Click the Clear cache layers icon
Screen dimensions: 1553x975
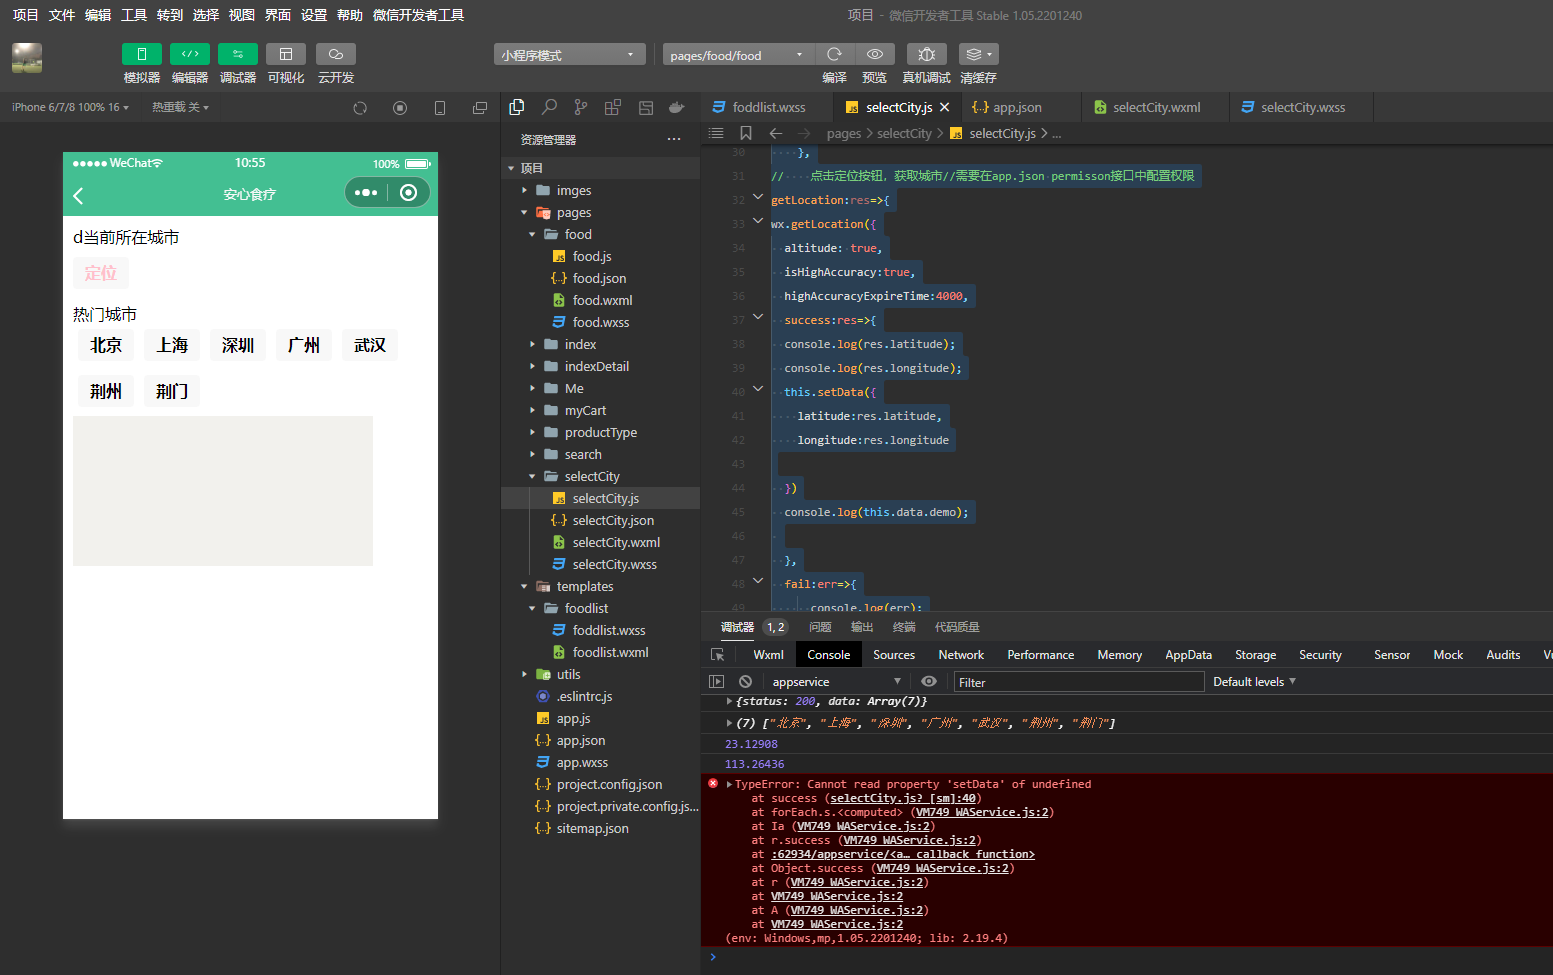978,54
